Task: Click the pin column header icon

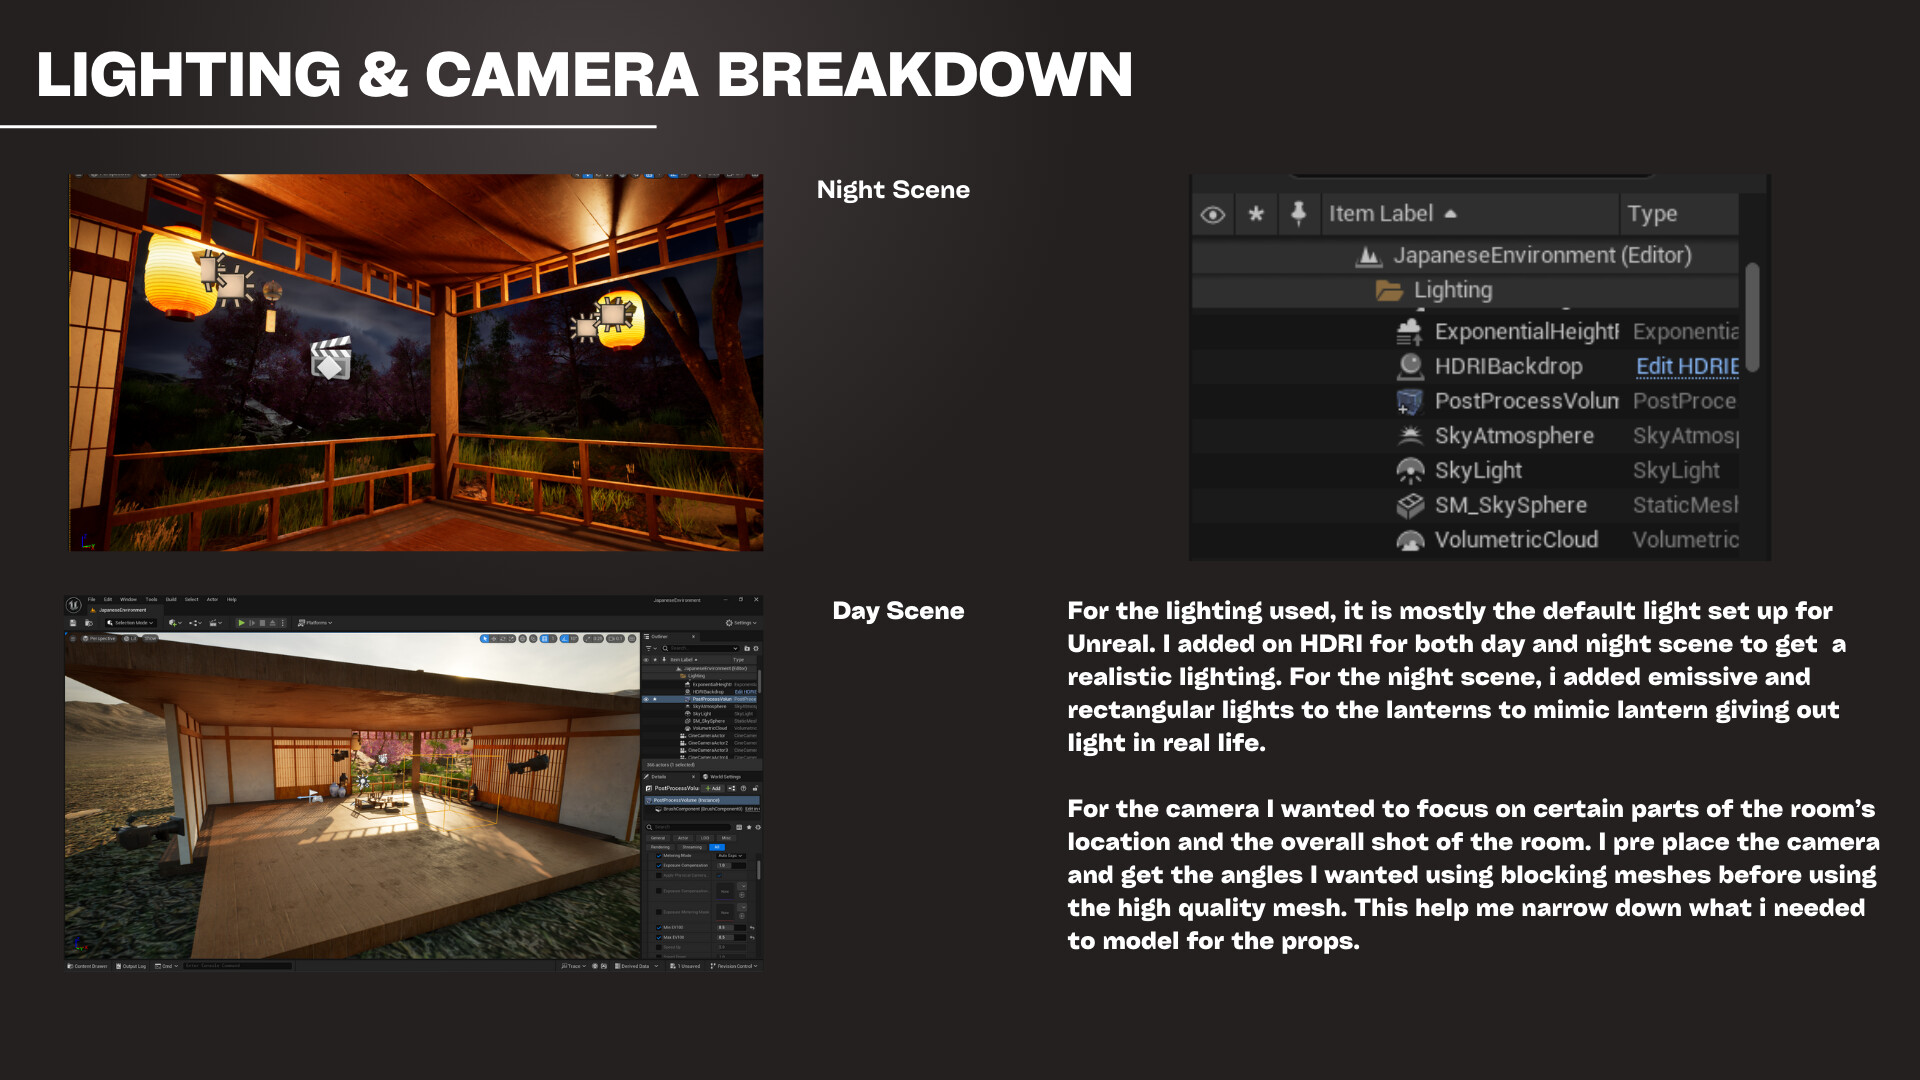Action: [x=1298, y=213]
